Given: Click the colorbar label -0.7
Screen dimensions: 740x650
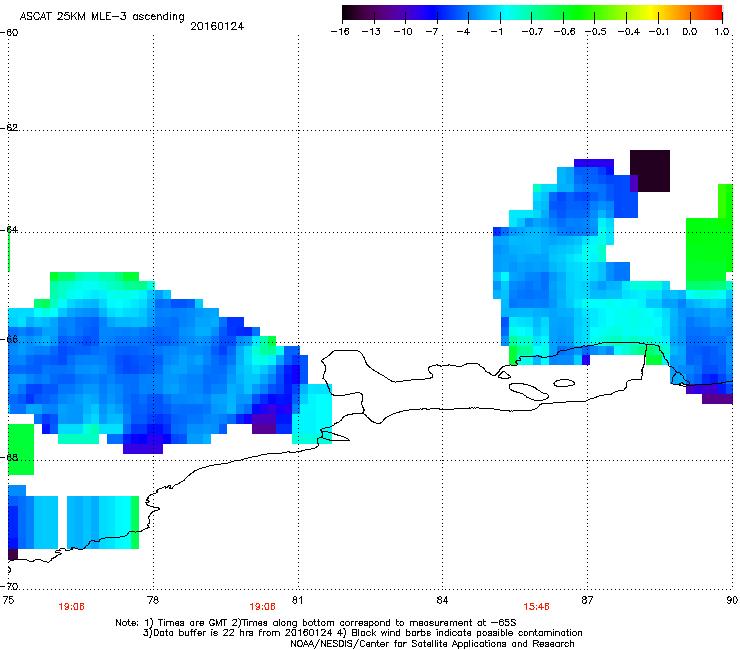Looking at the screenshot, I should click(532, 32).
